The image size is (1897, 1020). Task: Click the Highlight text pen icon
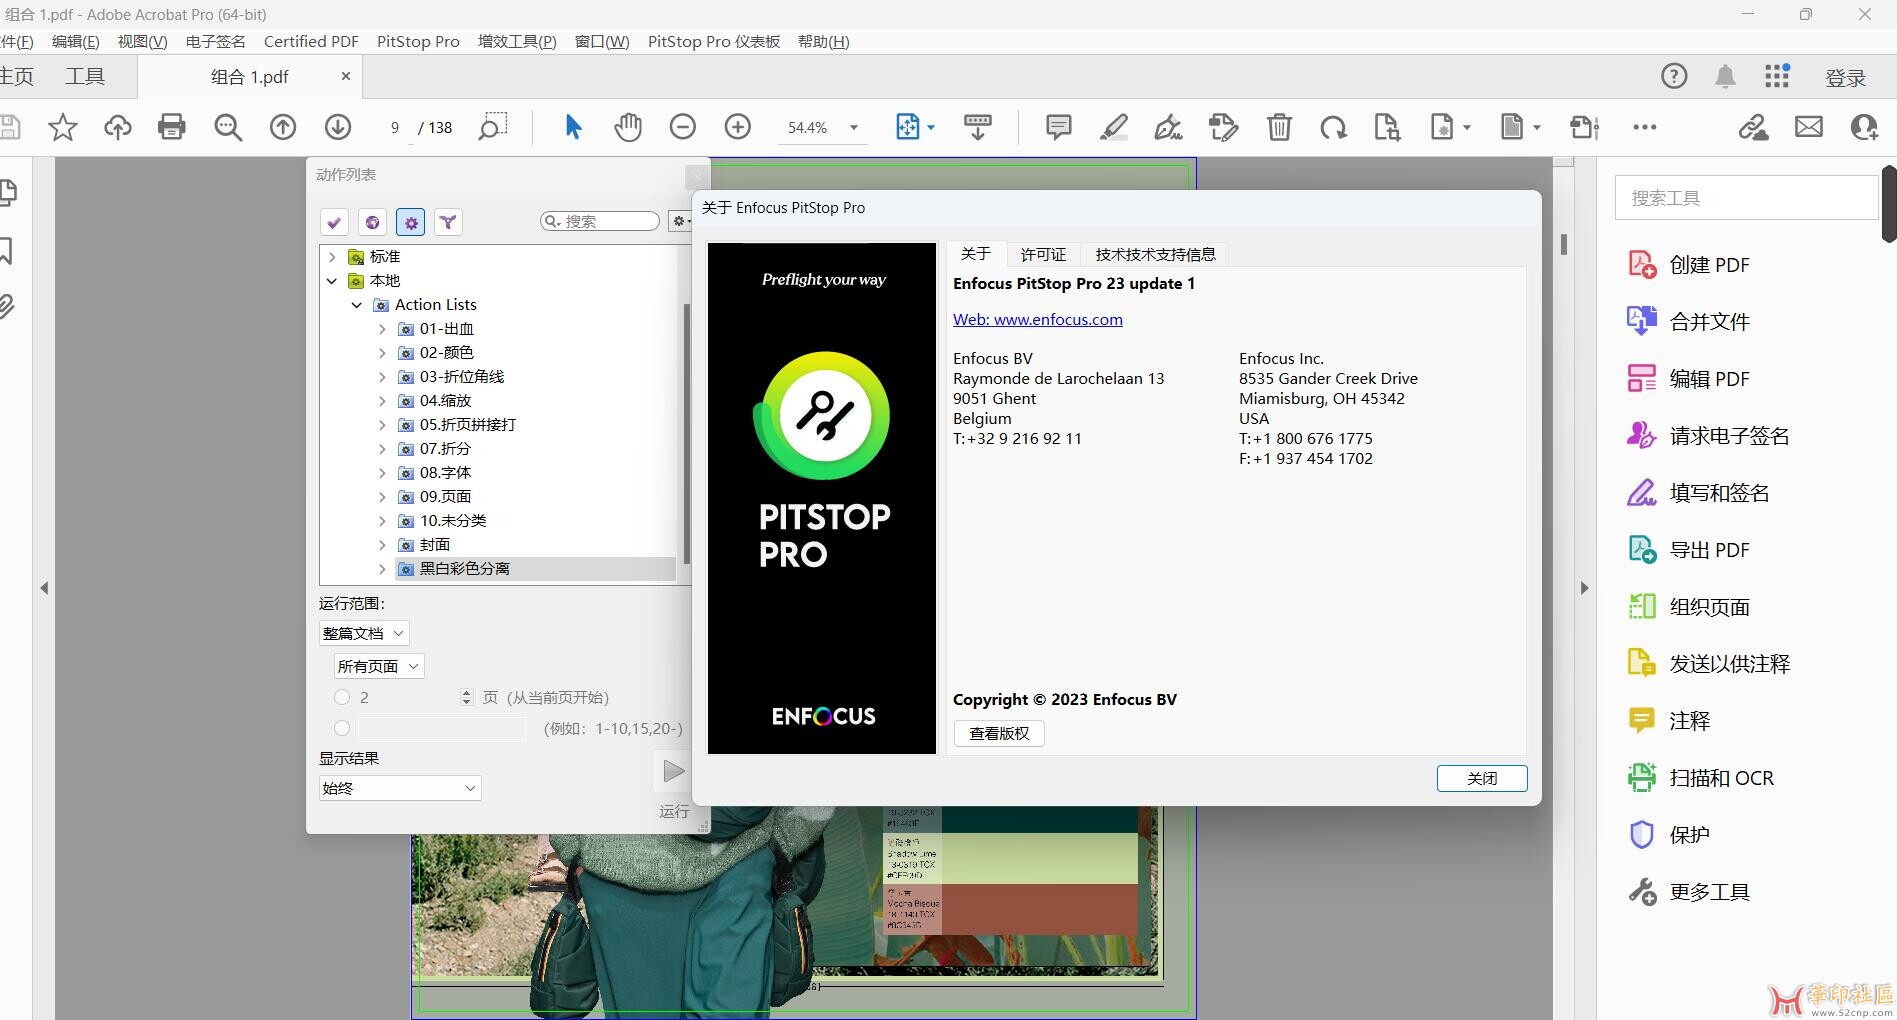(1113, 127)
